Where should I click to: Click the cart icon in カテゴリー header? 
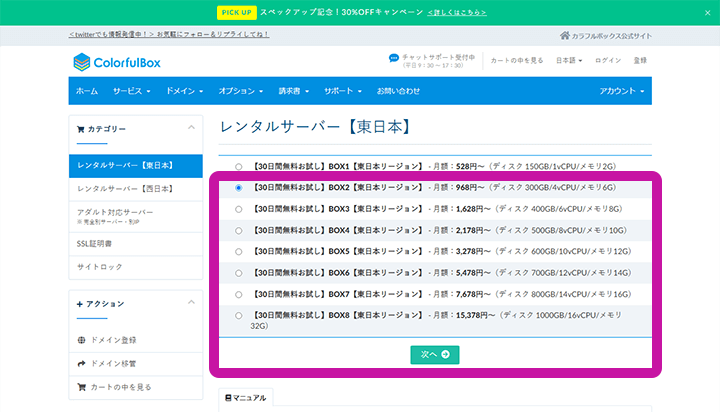point(81,129)
